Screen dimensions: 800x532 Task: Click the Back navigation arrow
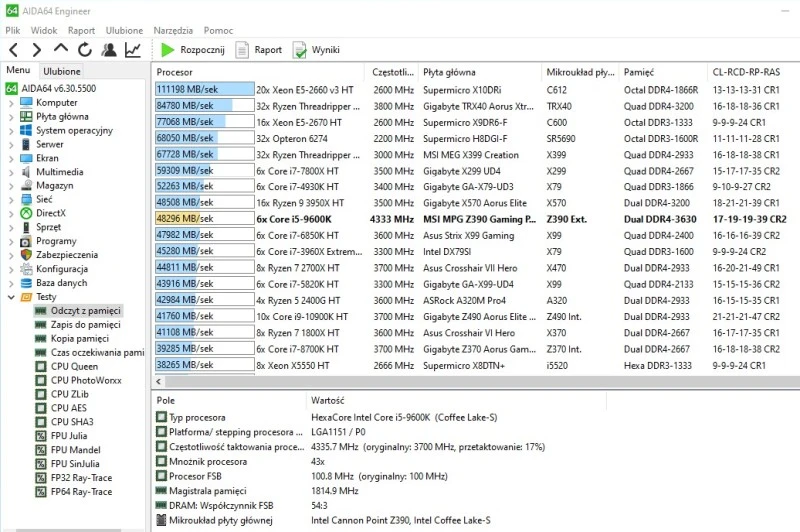[x=13, y=50]
